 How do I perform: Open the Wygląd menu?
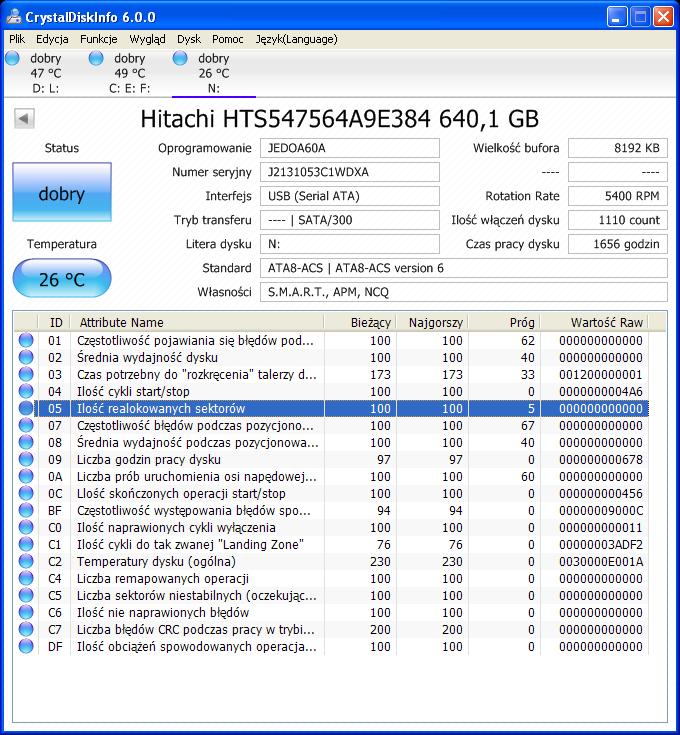coord(147,39)
